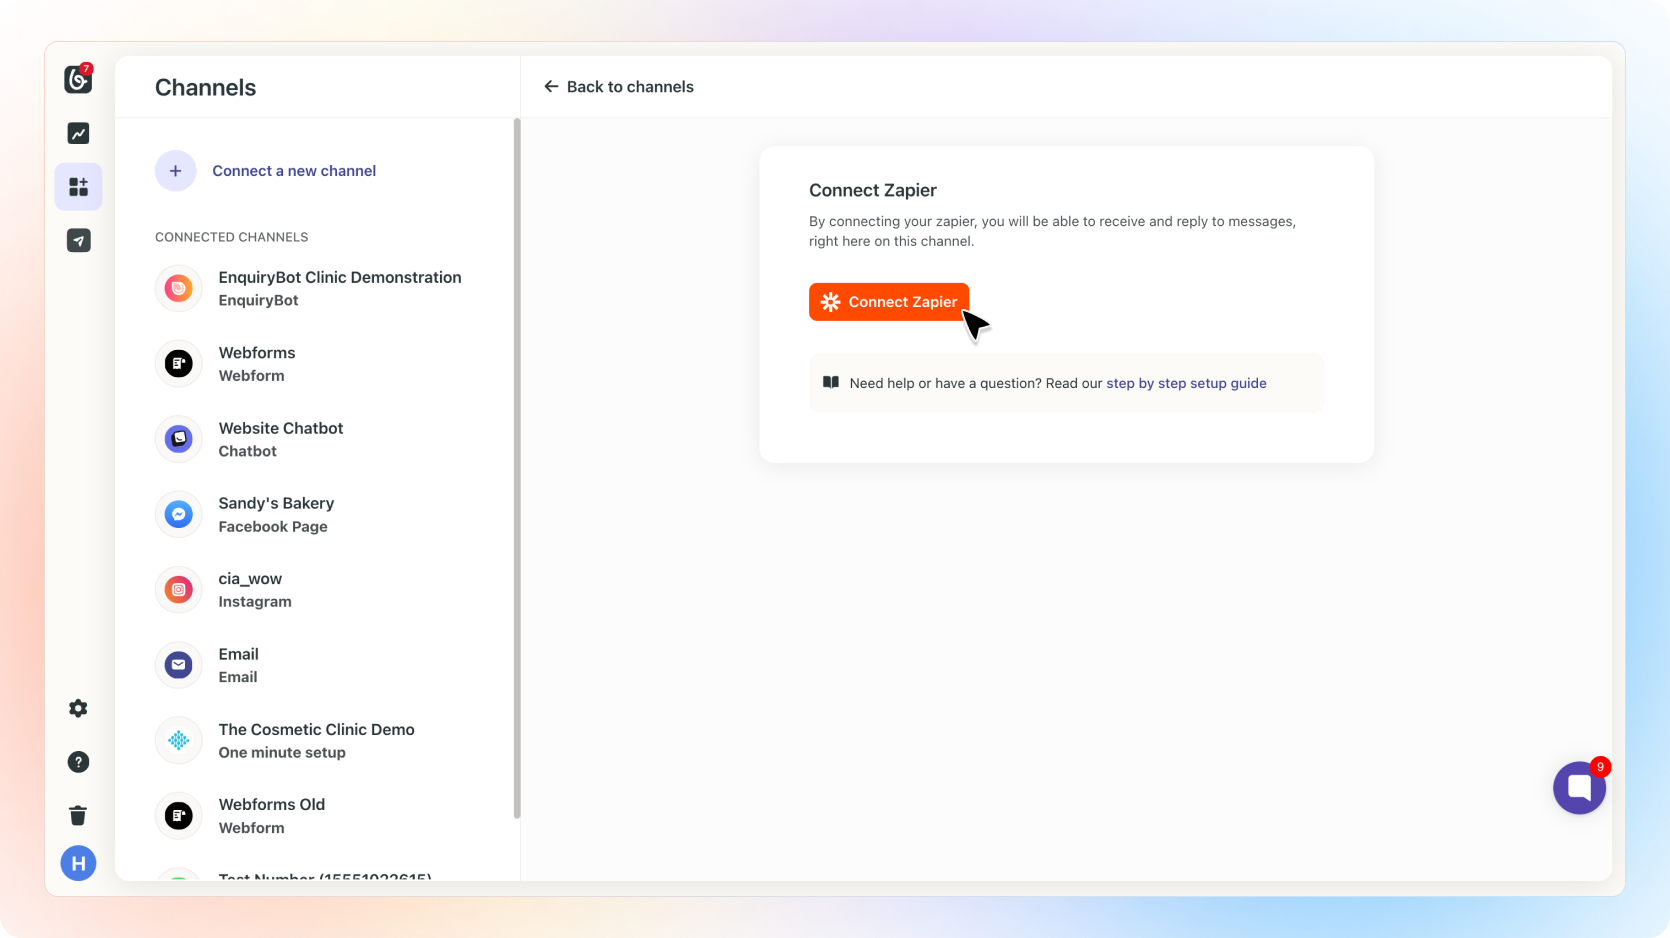The width and height of the screenshot is (1670, 938).
Task: Open the broadcast paper-plane icon in sidebar
Action: click(x=78, y=240)
